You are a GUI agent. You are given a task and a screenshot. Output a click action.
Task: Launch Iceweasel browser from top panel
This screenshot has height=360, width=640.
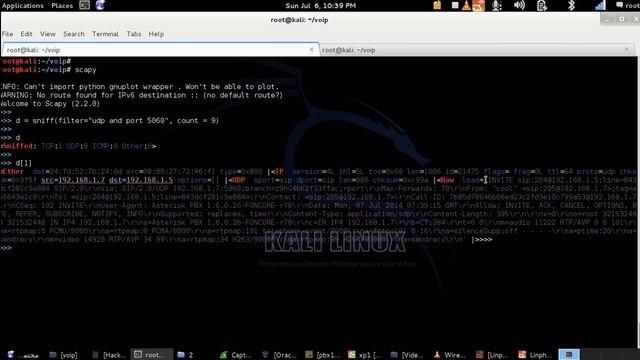point(100,5)
